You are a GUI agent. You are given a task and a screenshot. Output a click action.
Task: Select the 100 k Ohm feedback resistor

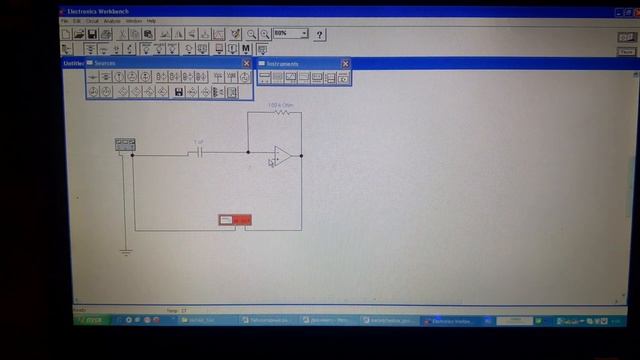pyautogui.click(x=282, y=112)
